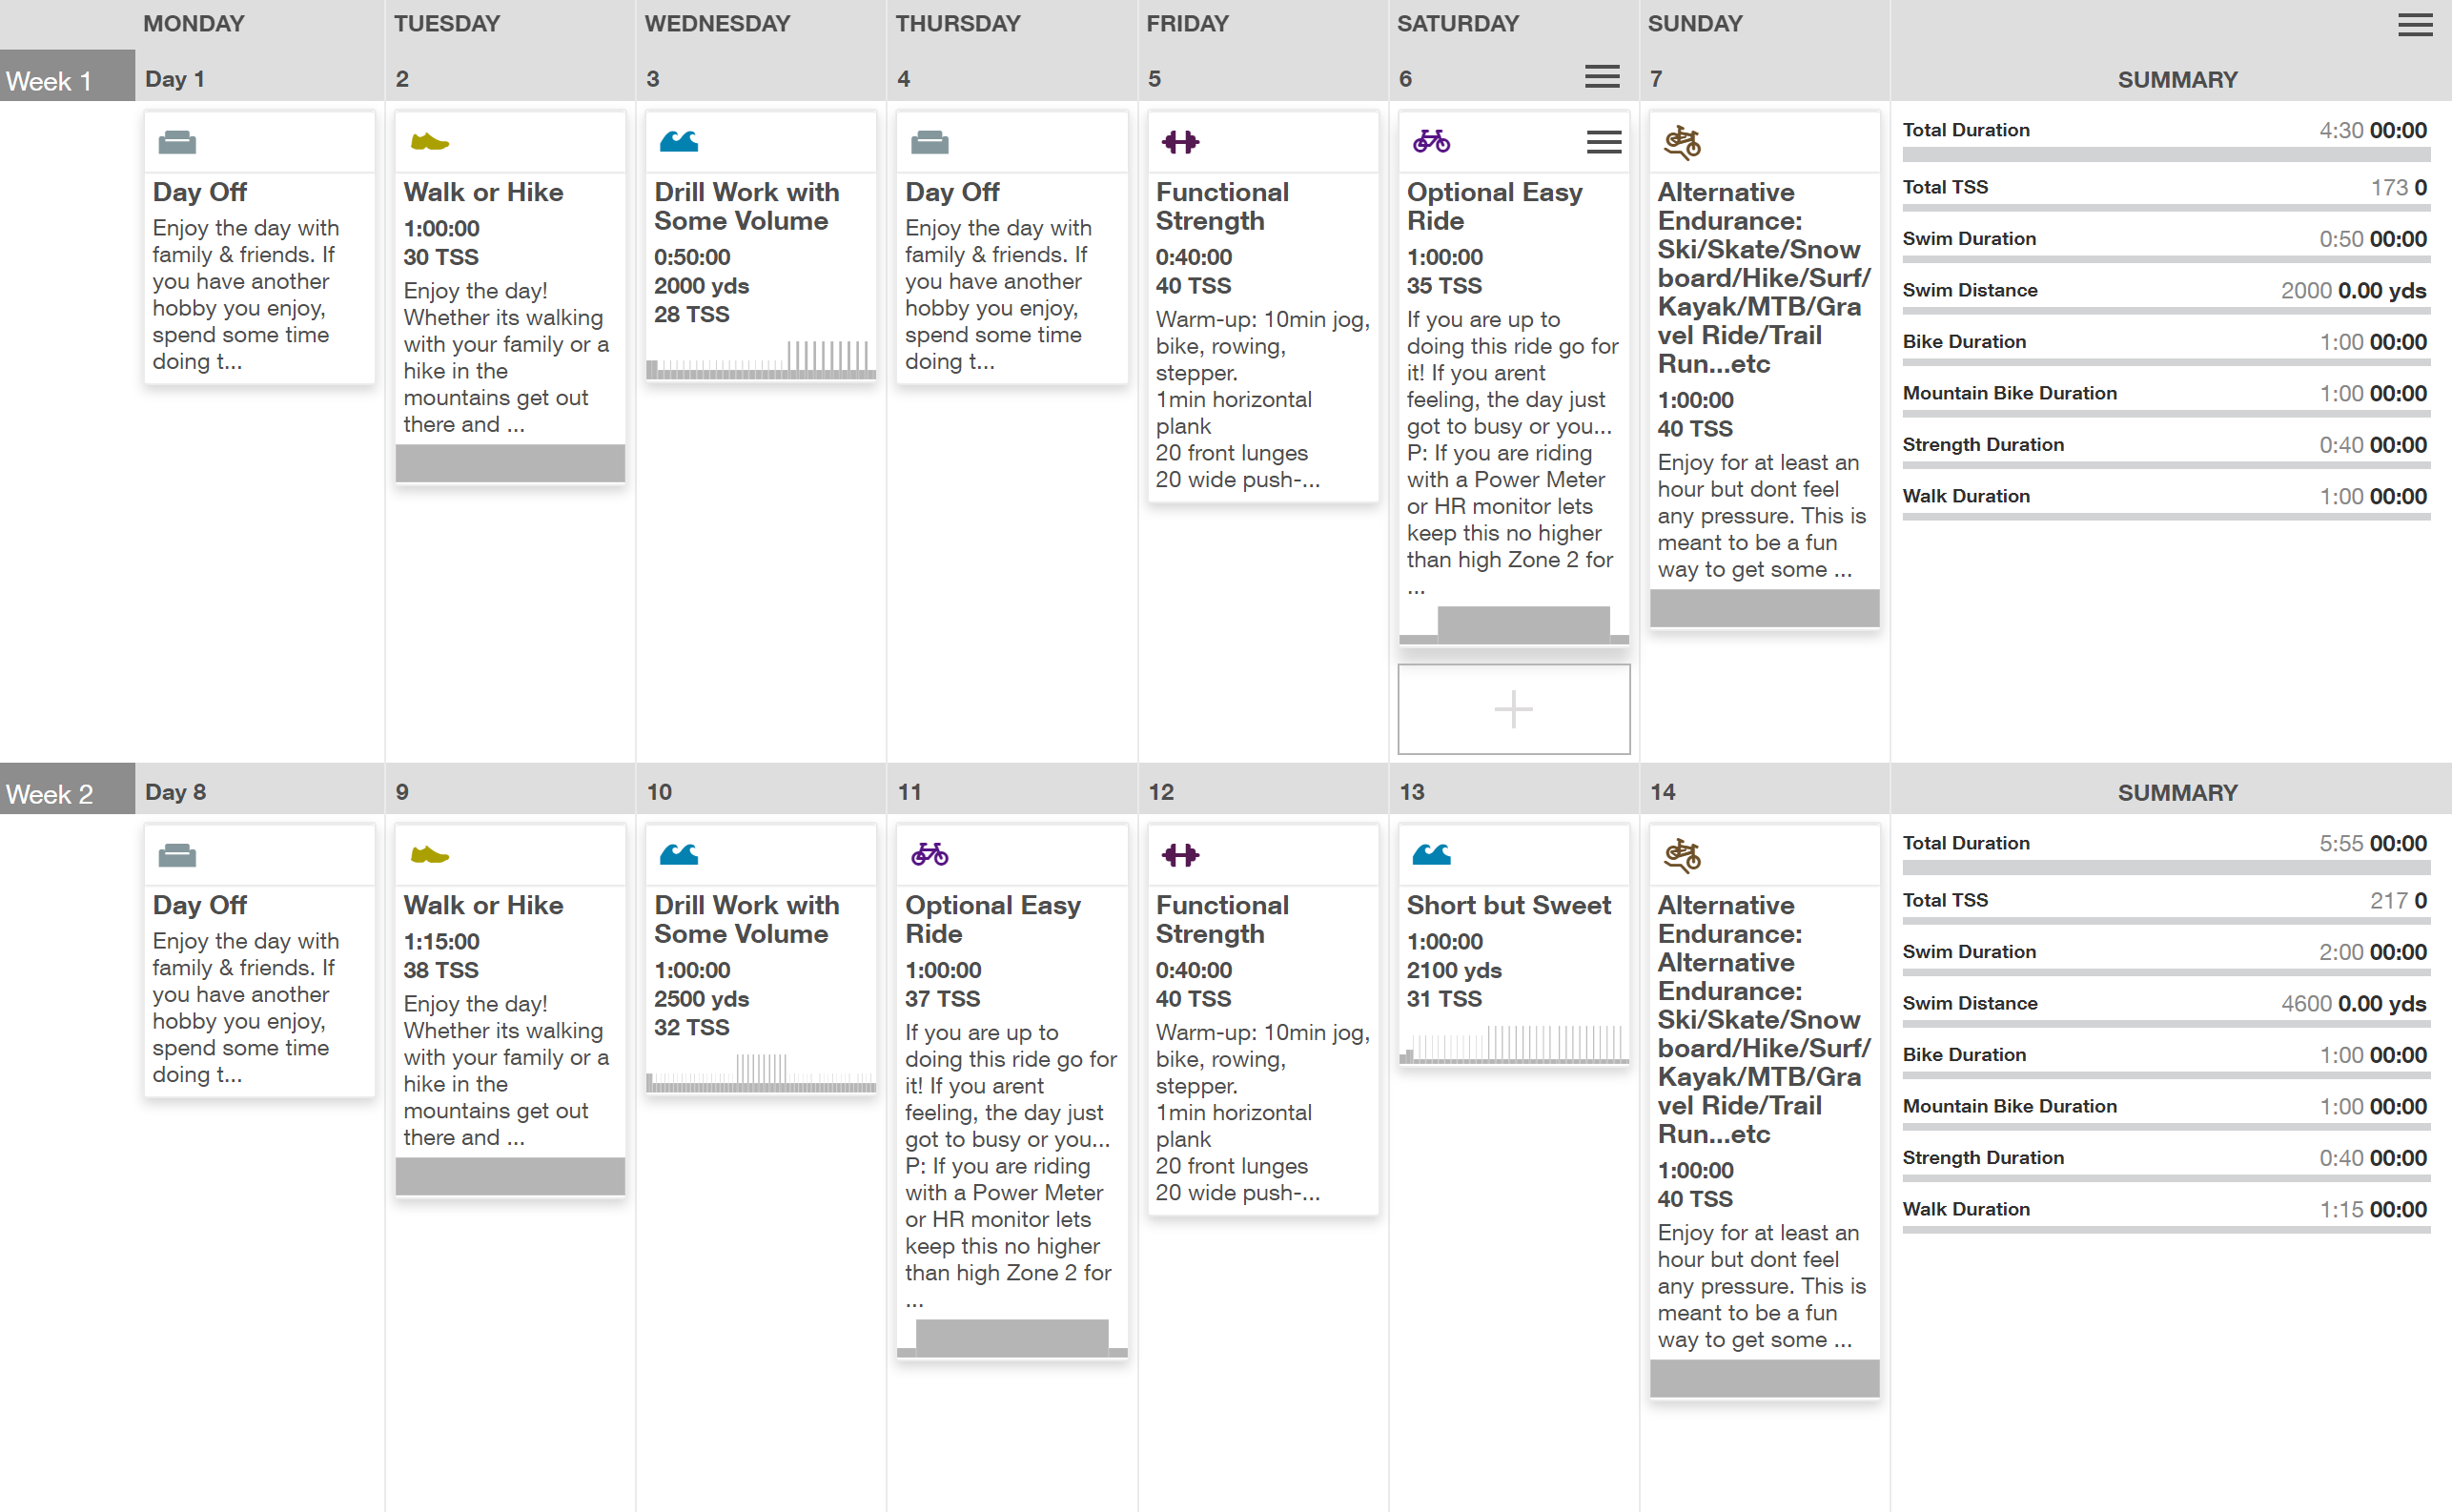Click the strength dumbbell icon on Friday Week 1
The height and width of the screenshot is (1512, 2452).
1180,142
